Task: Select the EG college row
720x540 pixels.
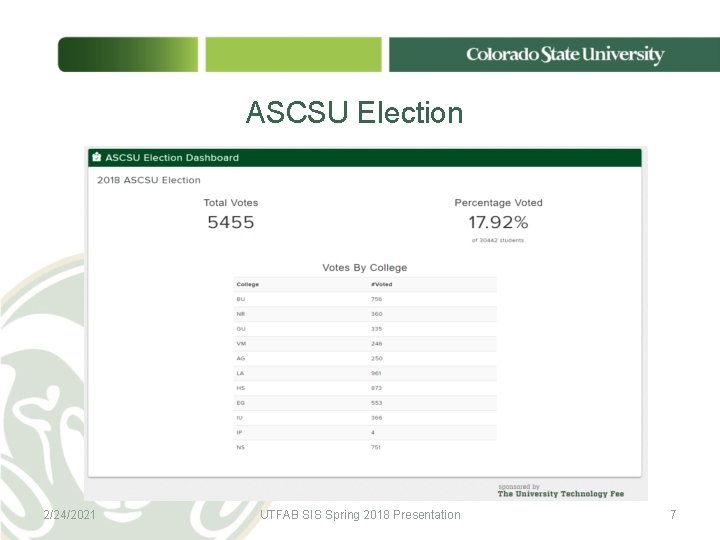Action: pyautogui.click(x=364, y=403)
